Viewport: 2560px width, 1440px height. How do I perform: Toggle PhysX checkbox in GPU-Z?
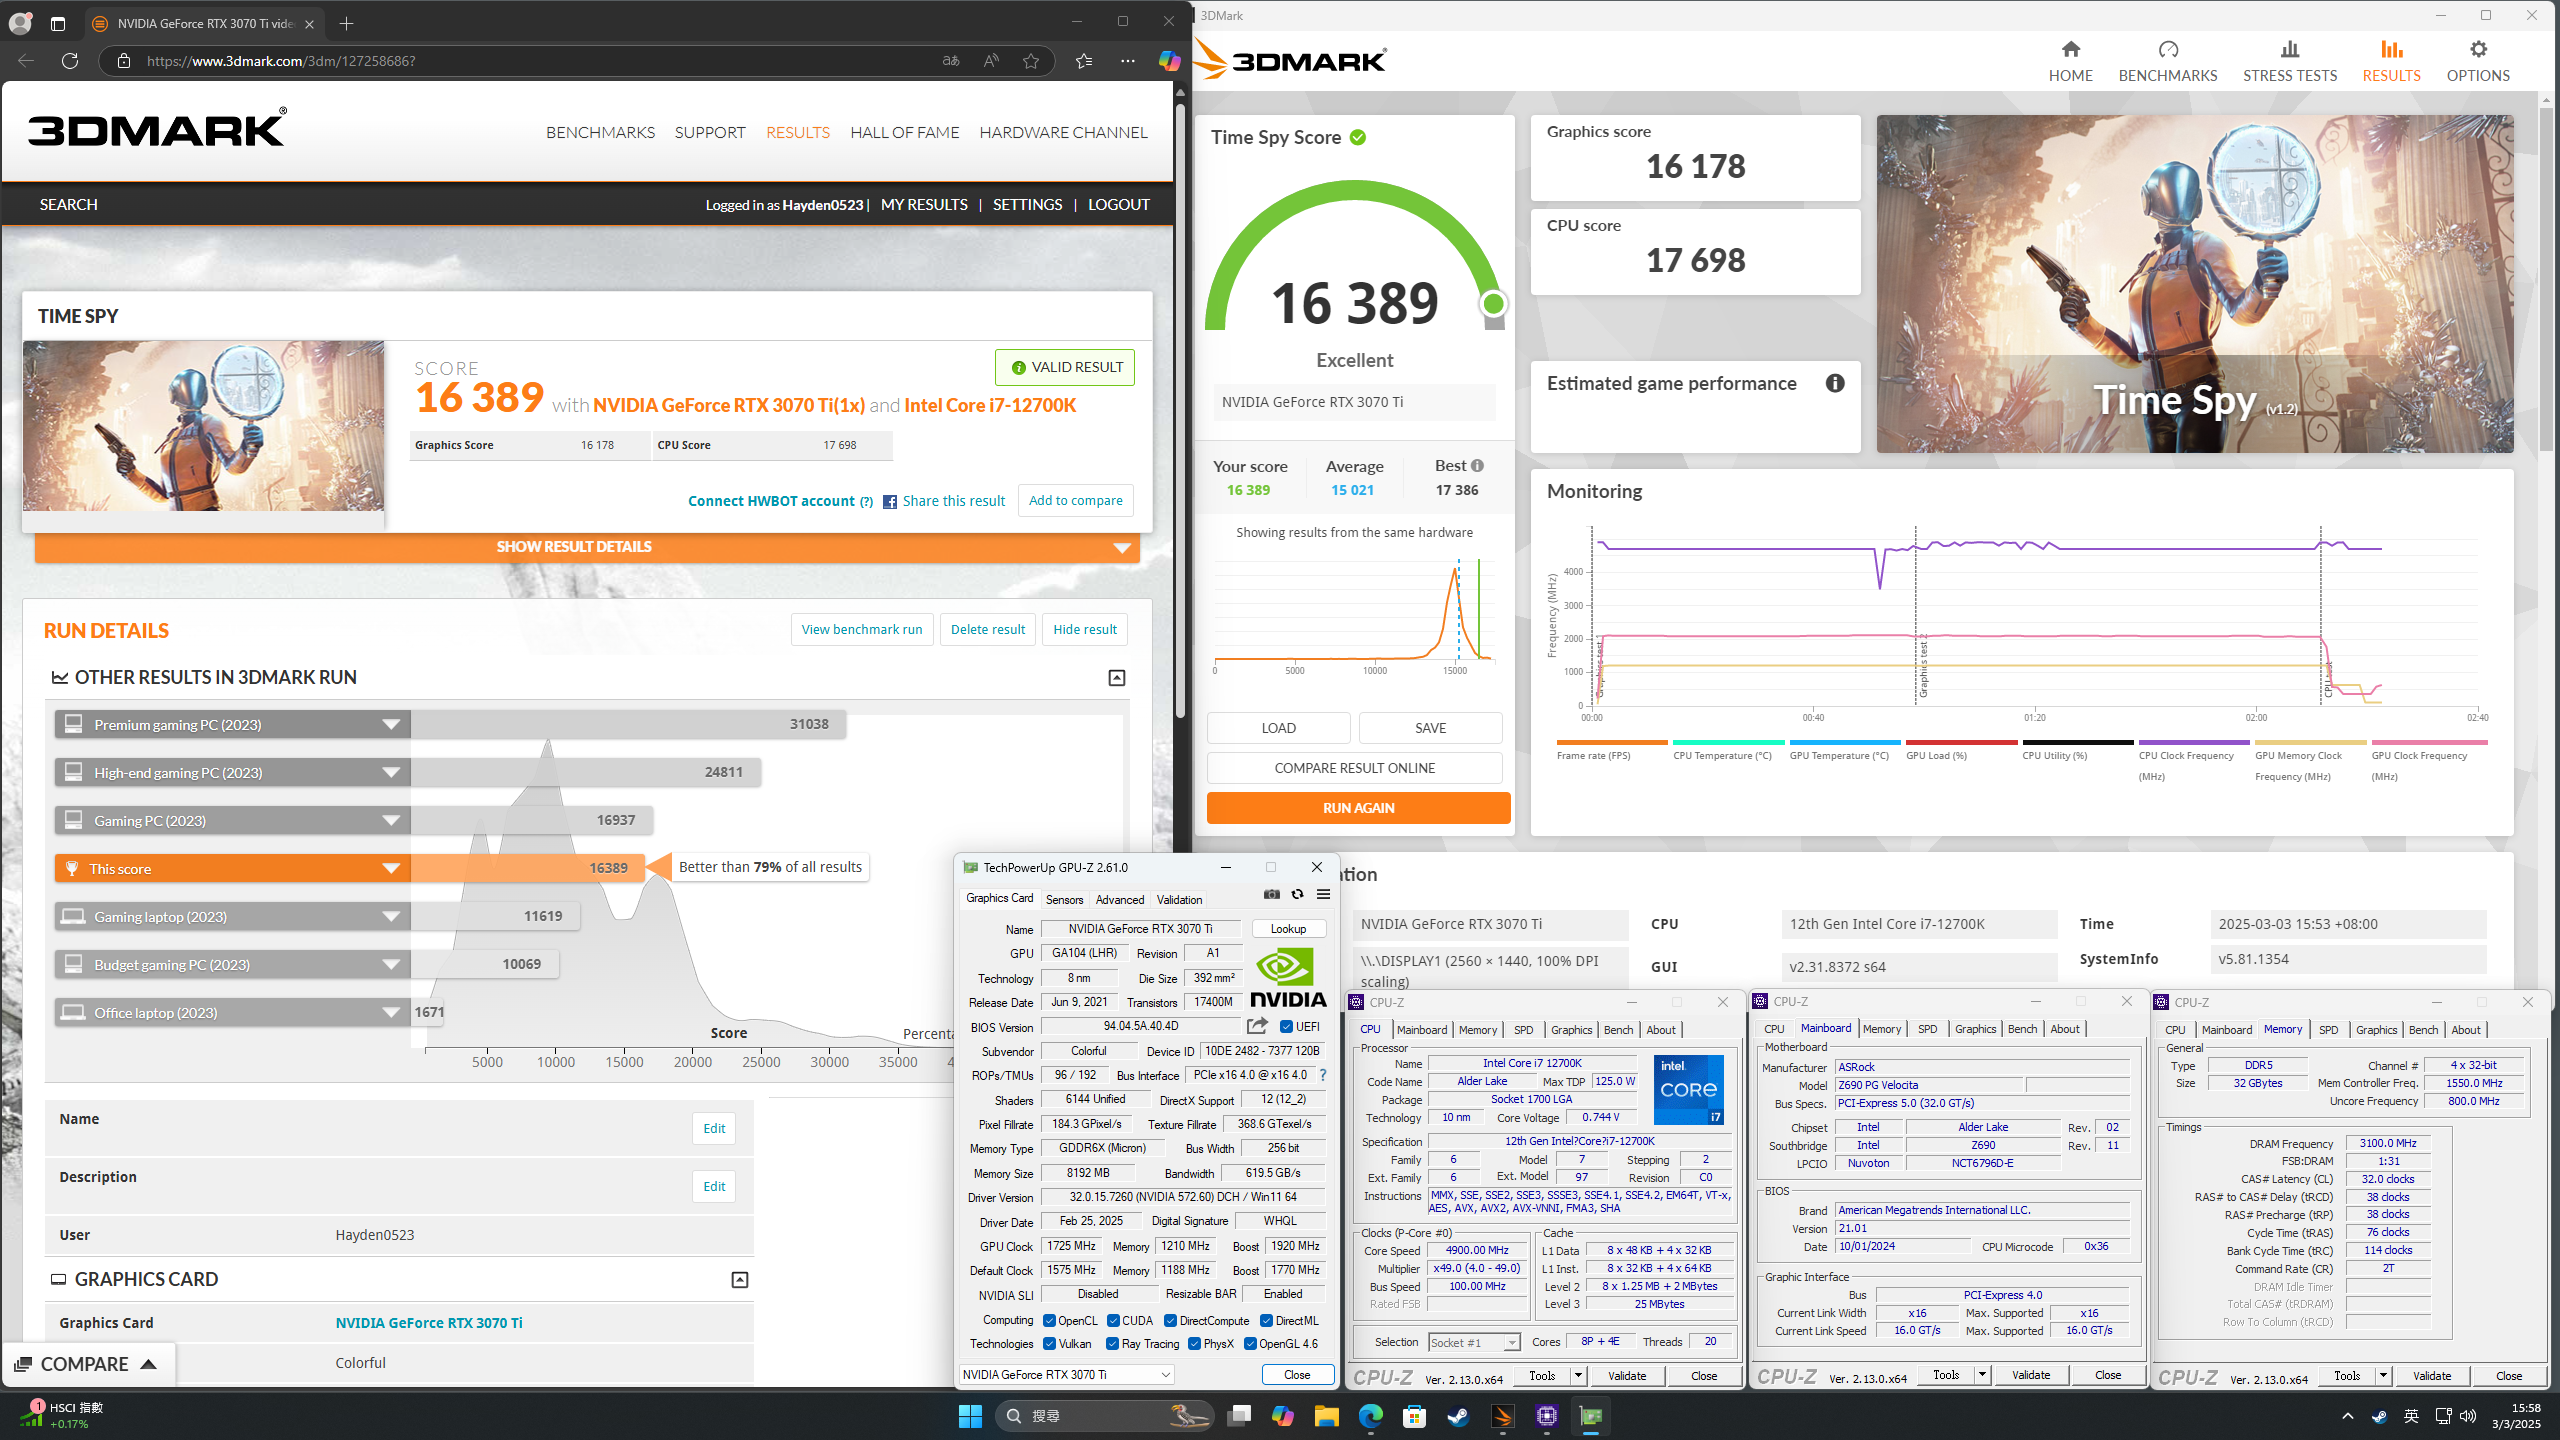(x=1194, y=1344)
